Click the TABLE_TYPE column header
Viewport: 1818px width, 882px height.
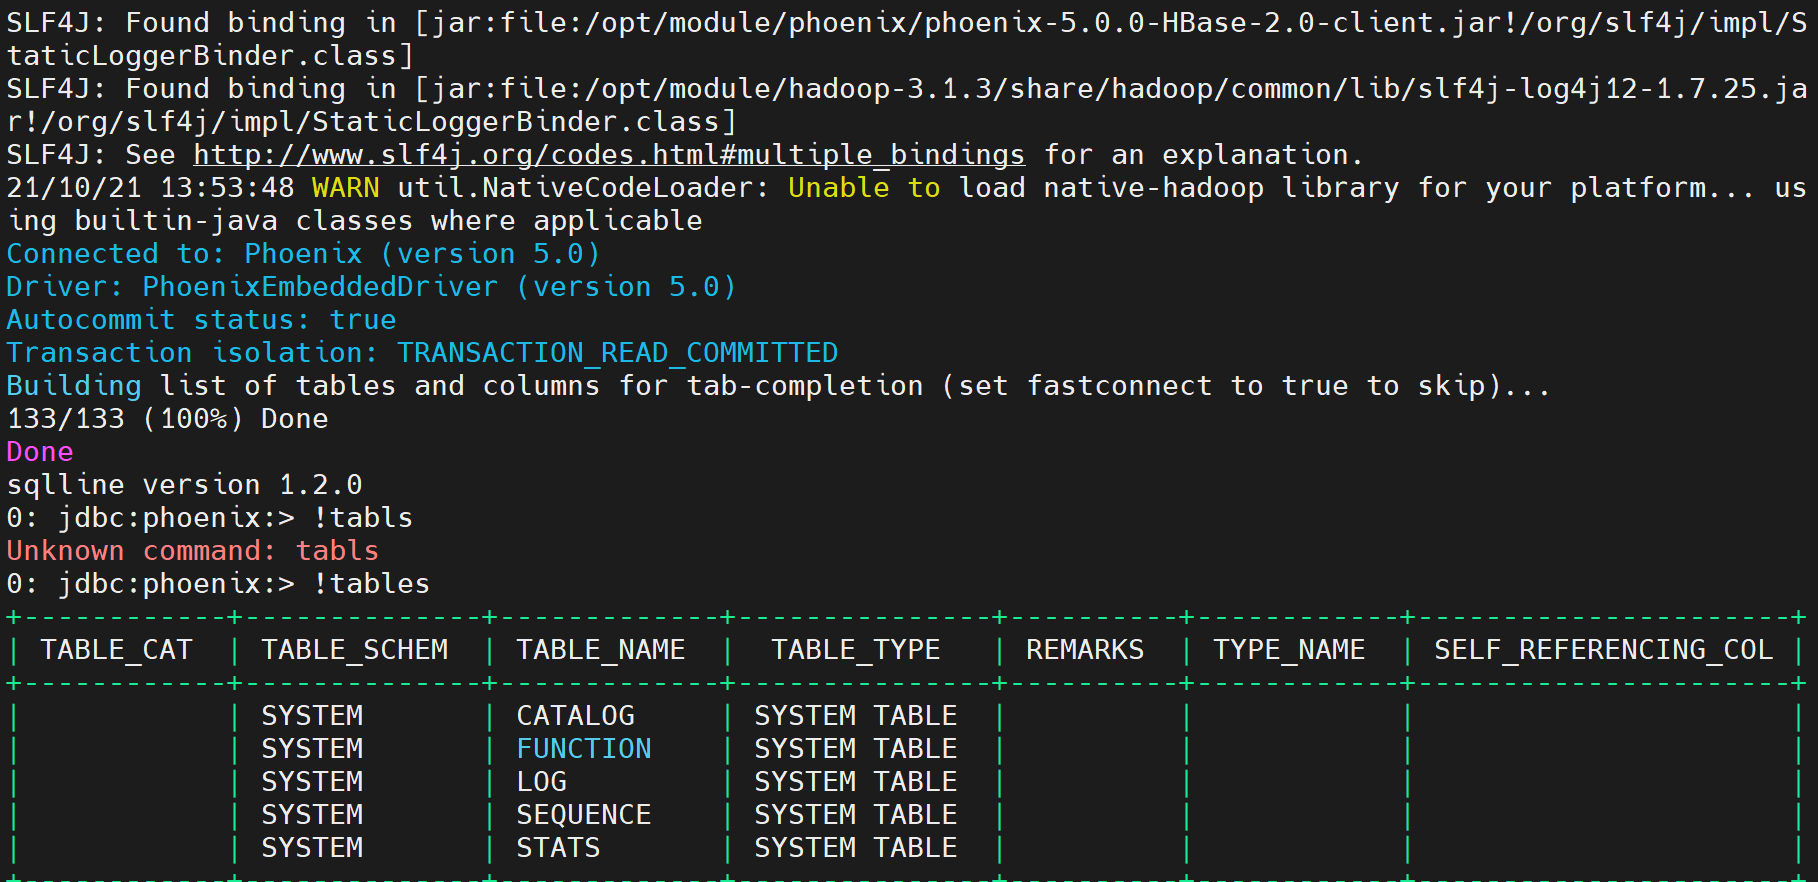point(855,650)
